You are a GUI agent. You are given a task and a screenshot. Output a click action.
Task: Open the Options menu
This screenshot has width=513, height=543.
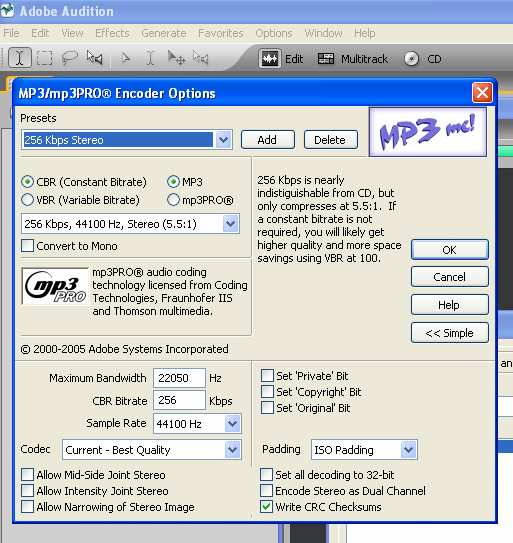tap(274, 33)
